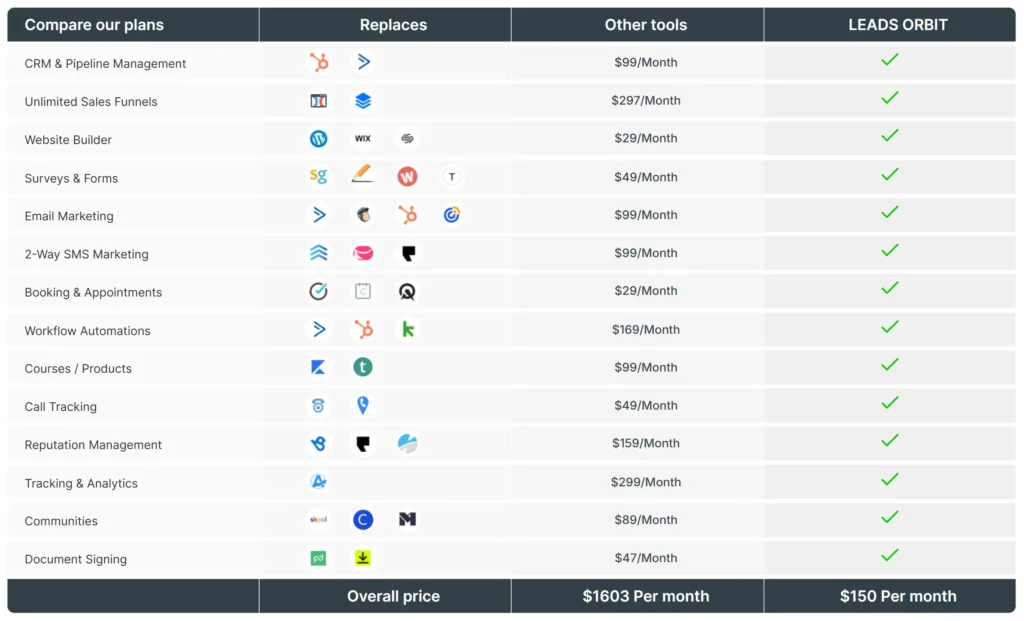Select the Kajabi icon in Courses row
Screen dimensions: 1024x621
(319, 368)
